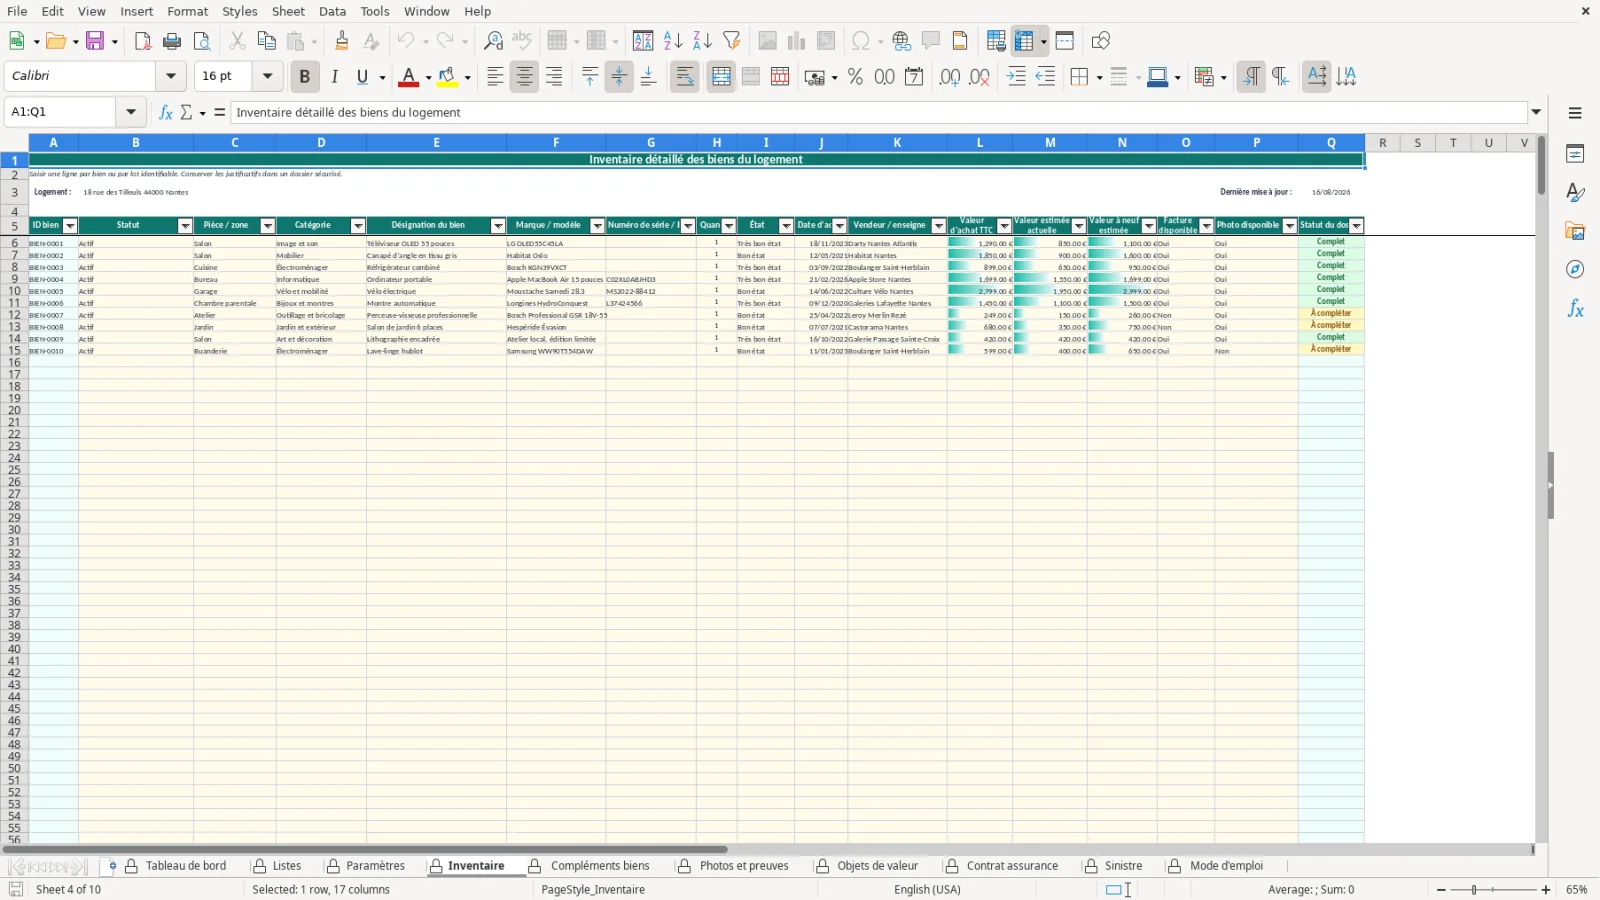Screen dimensions: 1600x900
Task: Open font color dropdown arrow
Action: pos(428,77)
